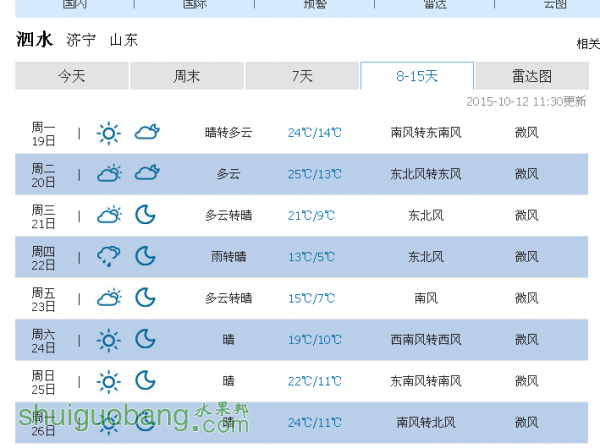Switch to the 周末 tab
Screen dimensions: 600x448
[187, 76]
